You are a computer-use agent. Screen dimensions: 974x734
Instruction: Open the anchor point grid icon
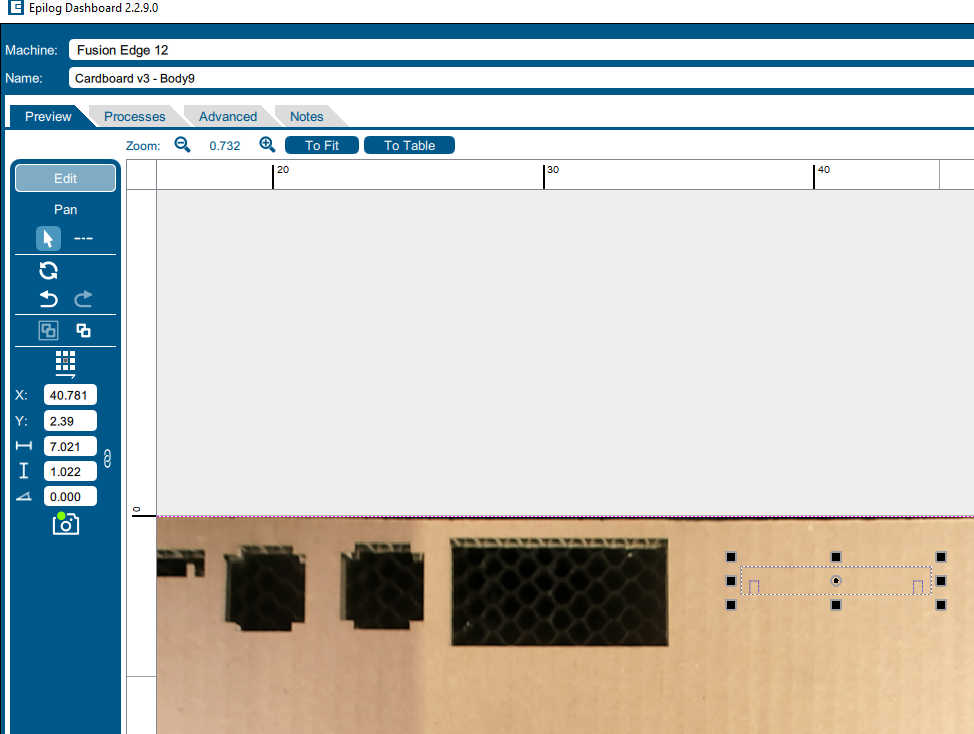coord(65,363)
